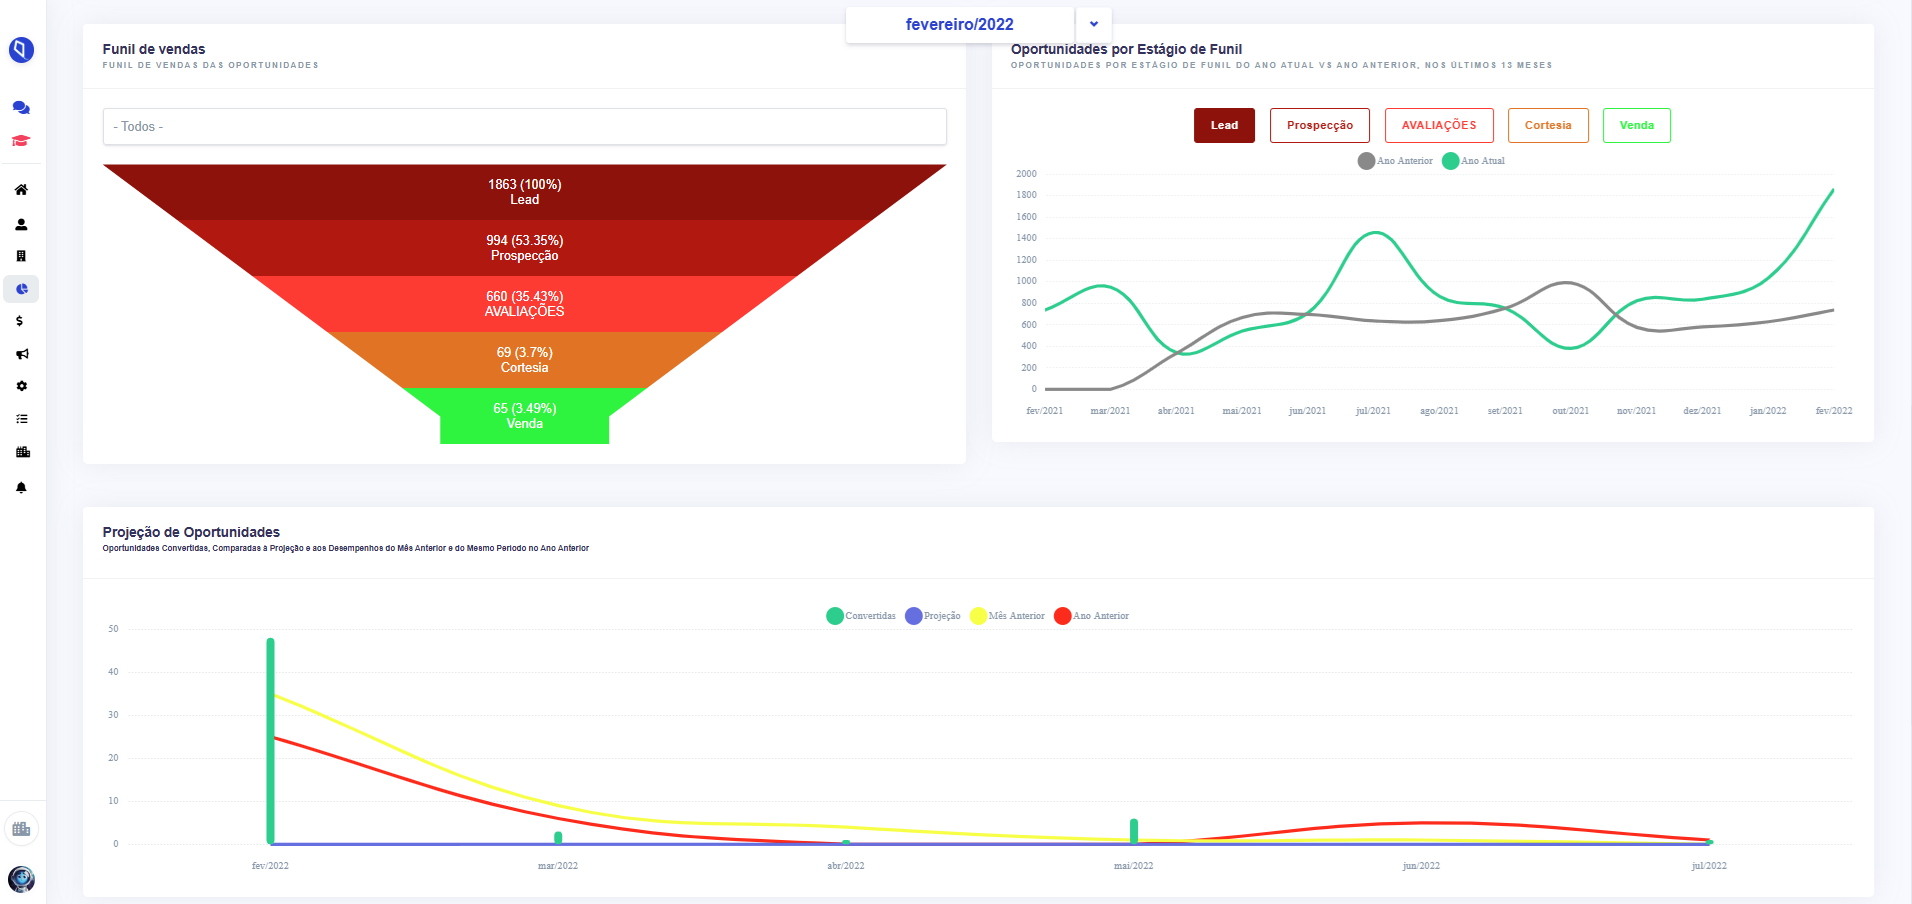Click the bell notifications icon

21,488
